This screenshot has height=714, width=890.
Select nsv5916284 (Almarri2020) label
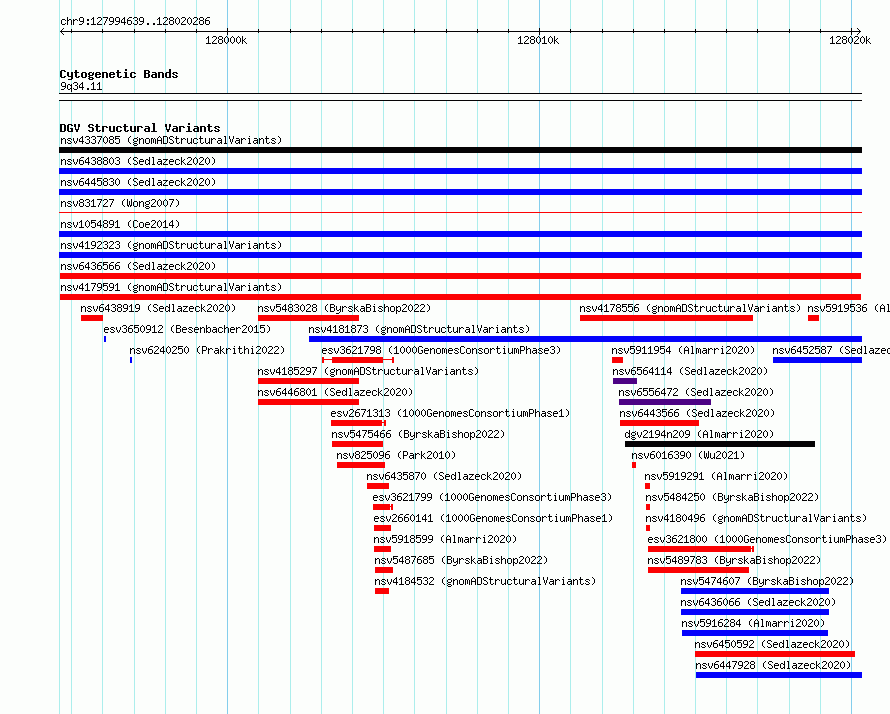(753, 623)
